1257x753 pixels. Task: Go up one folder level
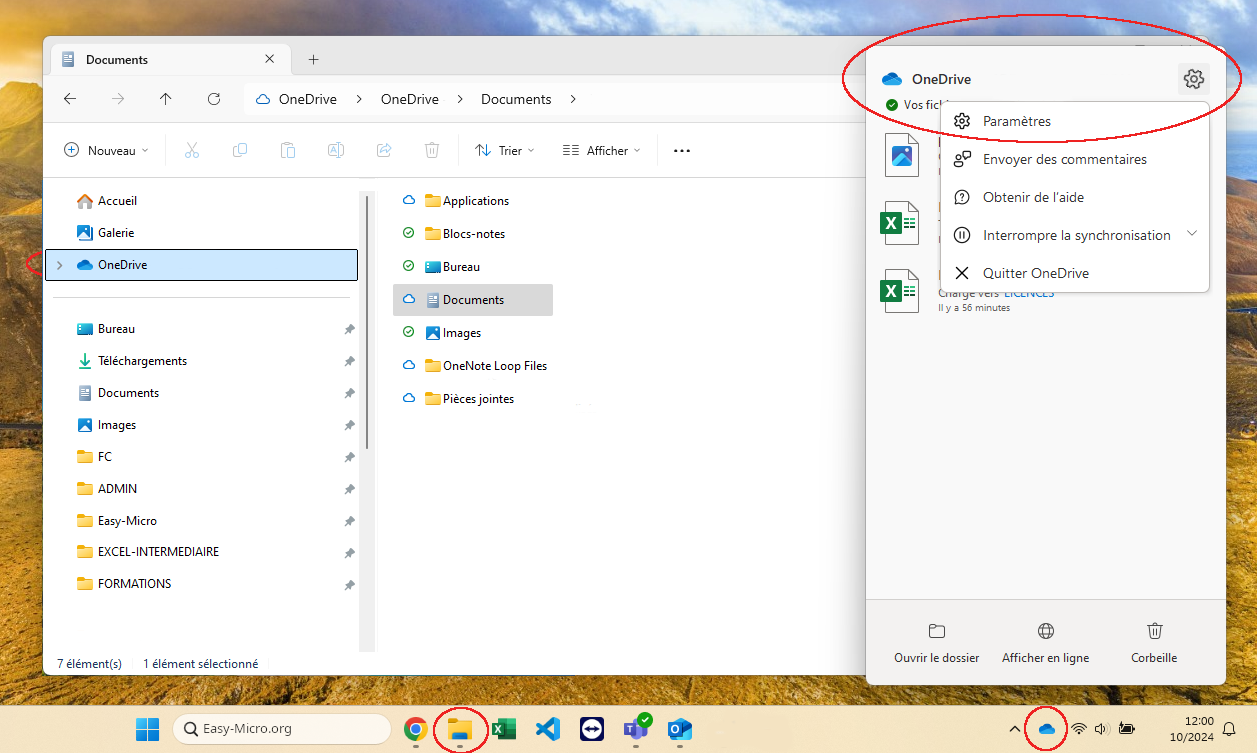pyautogui.click(x=166, y=99)
